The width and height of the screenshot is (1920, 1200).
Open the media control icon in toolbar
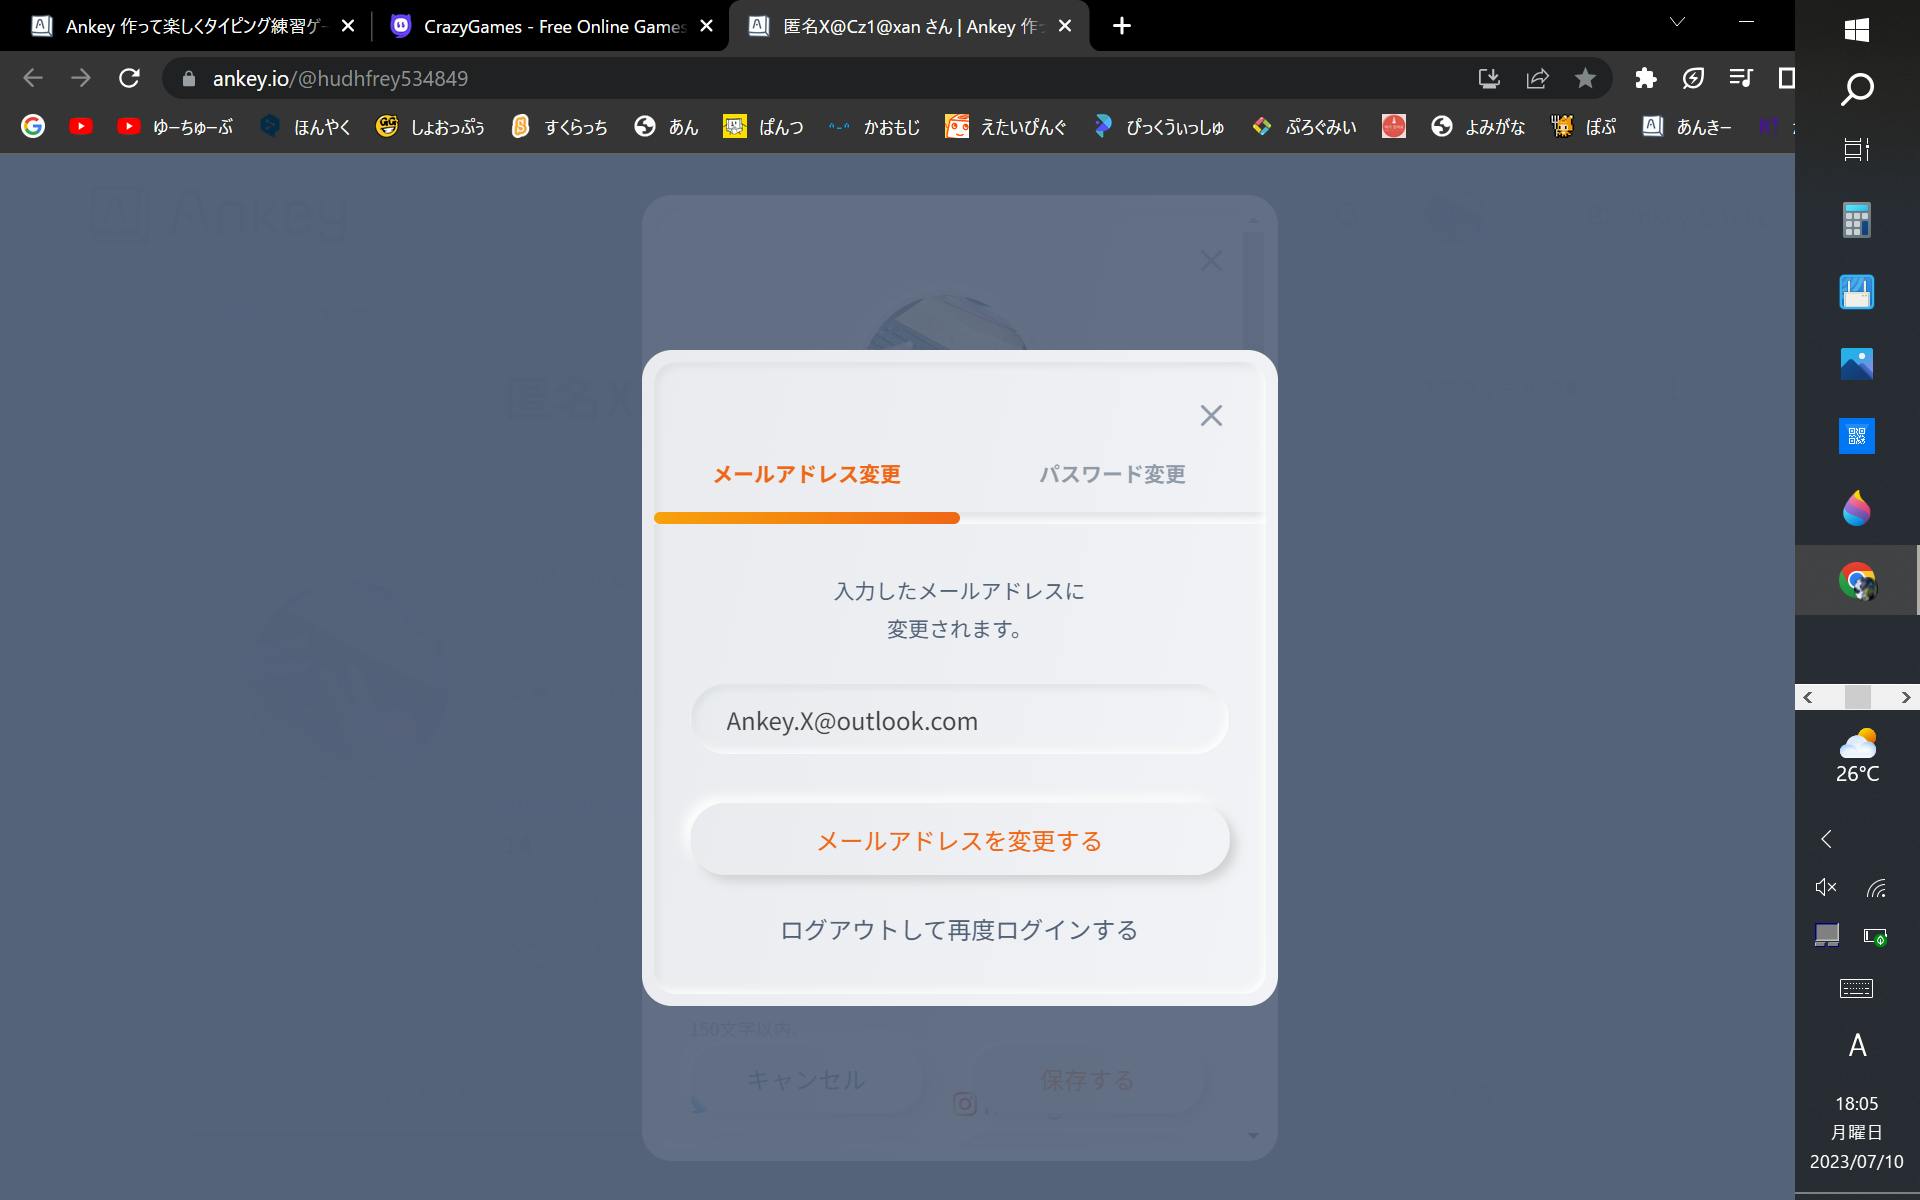tap(1741, 78)
